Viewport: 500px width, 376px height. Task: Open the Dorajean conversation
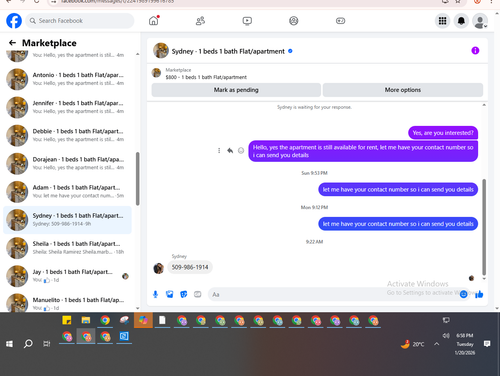click(67, 163)
